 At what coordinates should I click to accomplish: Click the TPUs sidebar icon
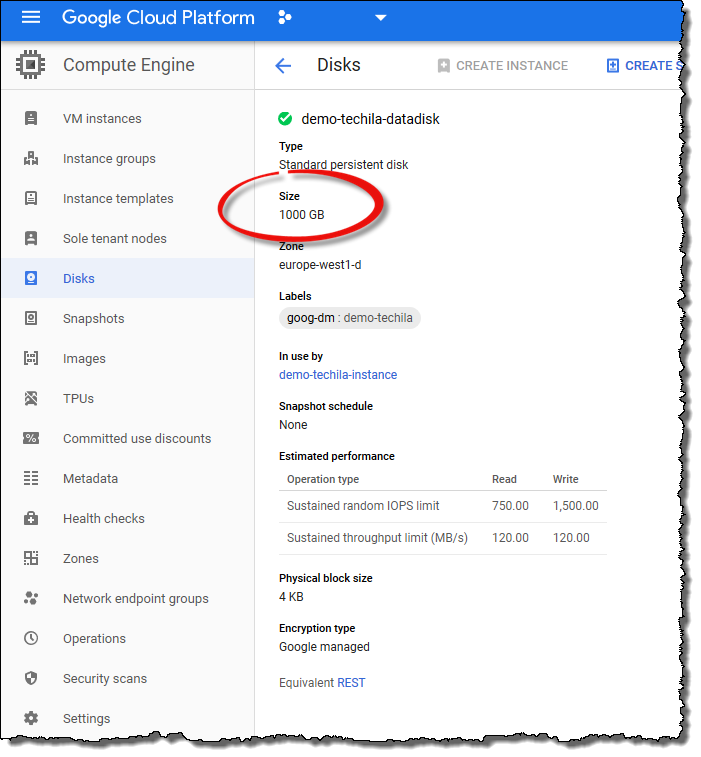pos(31,399)
